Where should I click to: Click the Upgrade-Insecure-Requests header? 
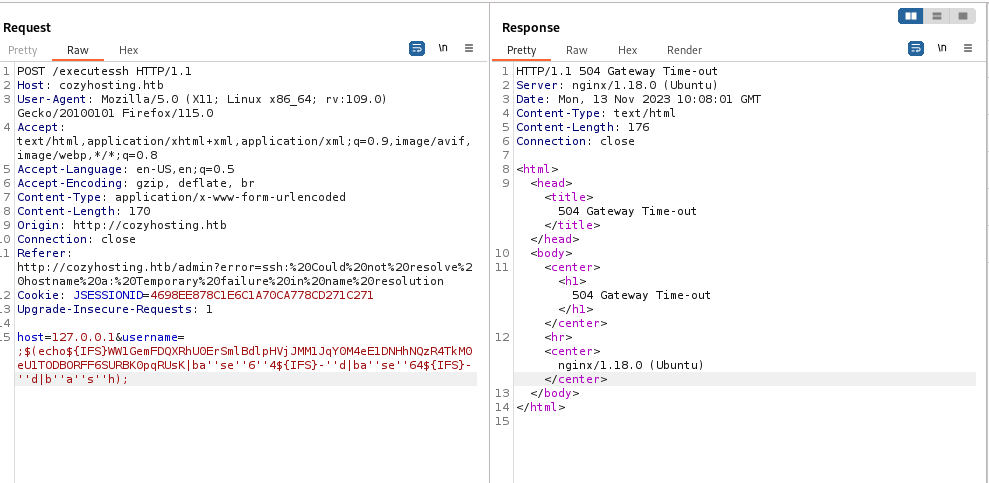[115, 309]
